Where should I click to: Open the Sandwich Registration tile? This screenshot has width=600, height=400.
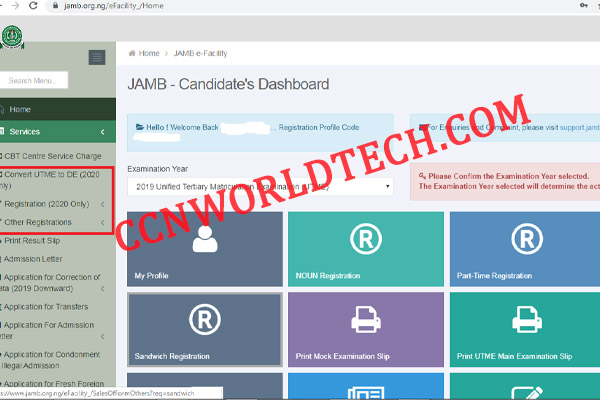205,330
